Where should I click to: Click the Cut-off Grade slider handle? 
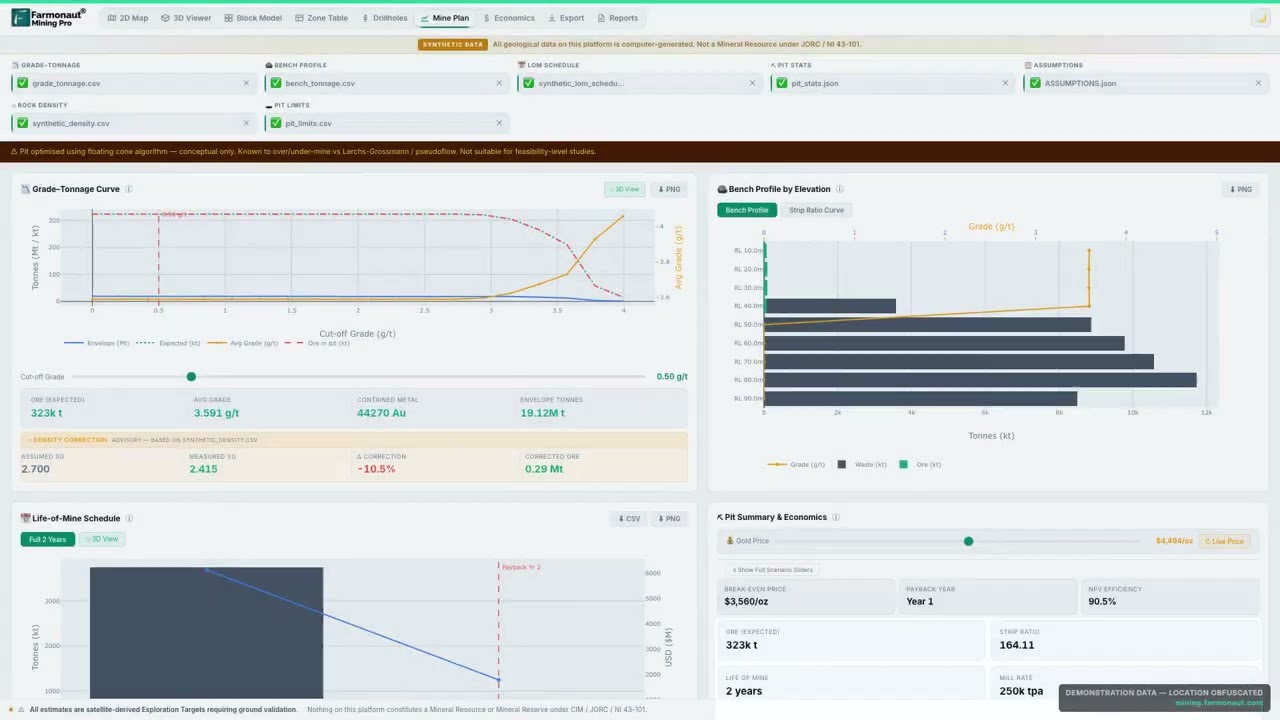click(191, 377)
